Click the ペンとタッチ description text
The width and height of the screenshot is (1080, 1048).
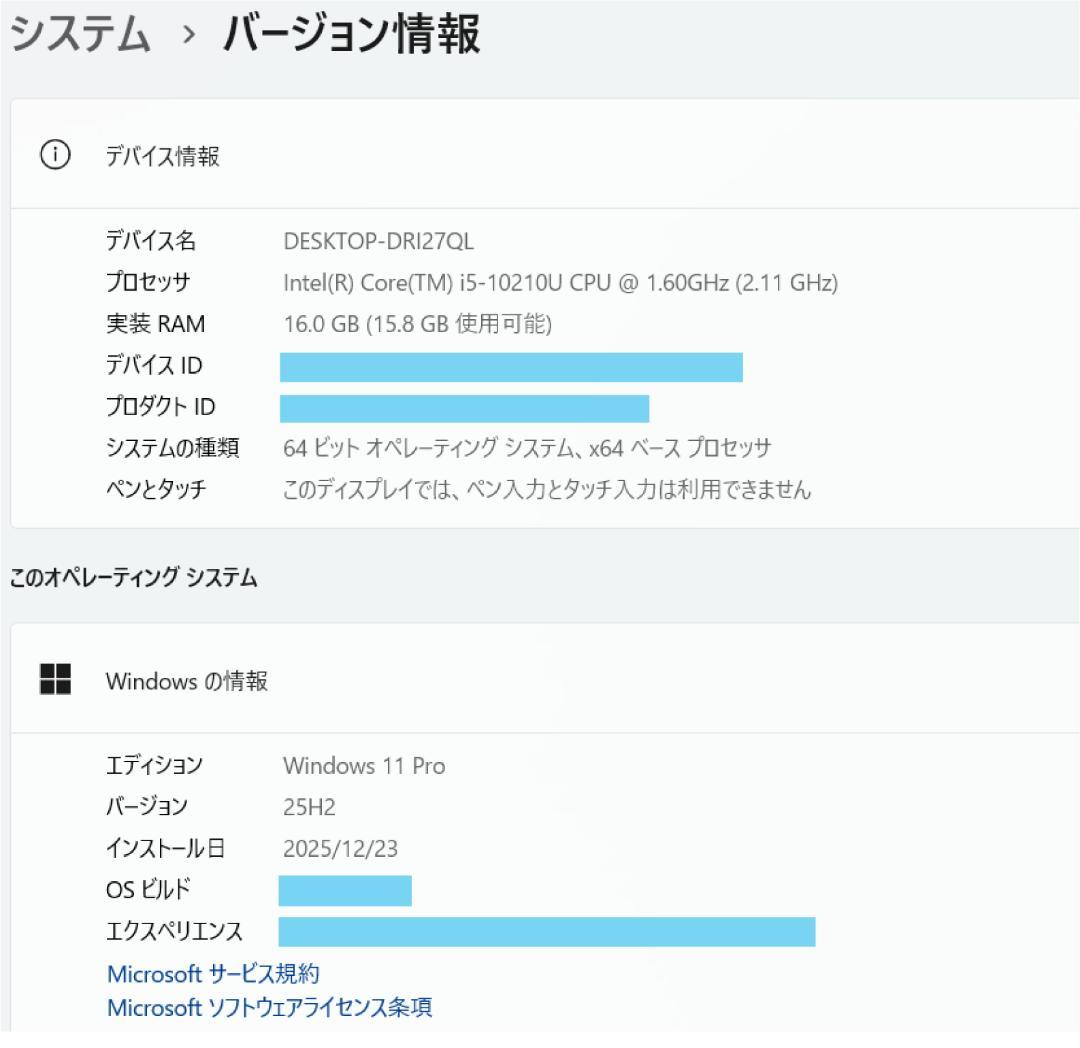(x=545, y=490)
